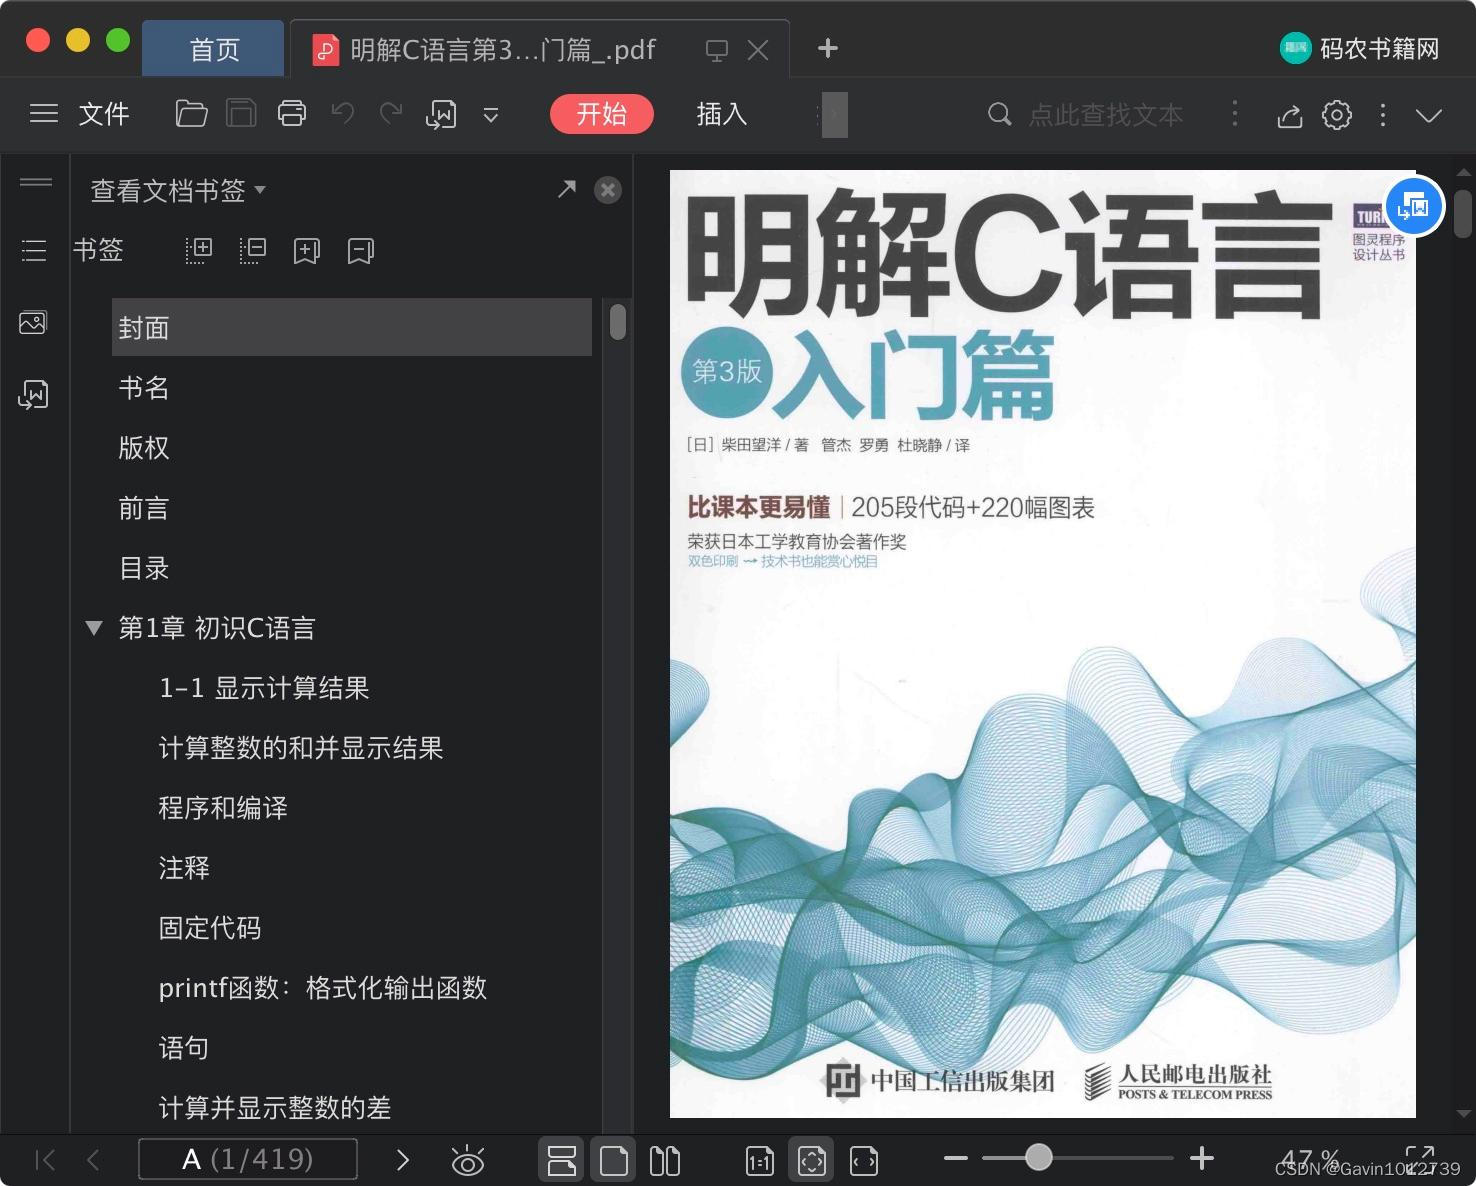Click the page number field A (1/419)
1476x1186 pixels.
[248, 1159]
